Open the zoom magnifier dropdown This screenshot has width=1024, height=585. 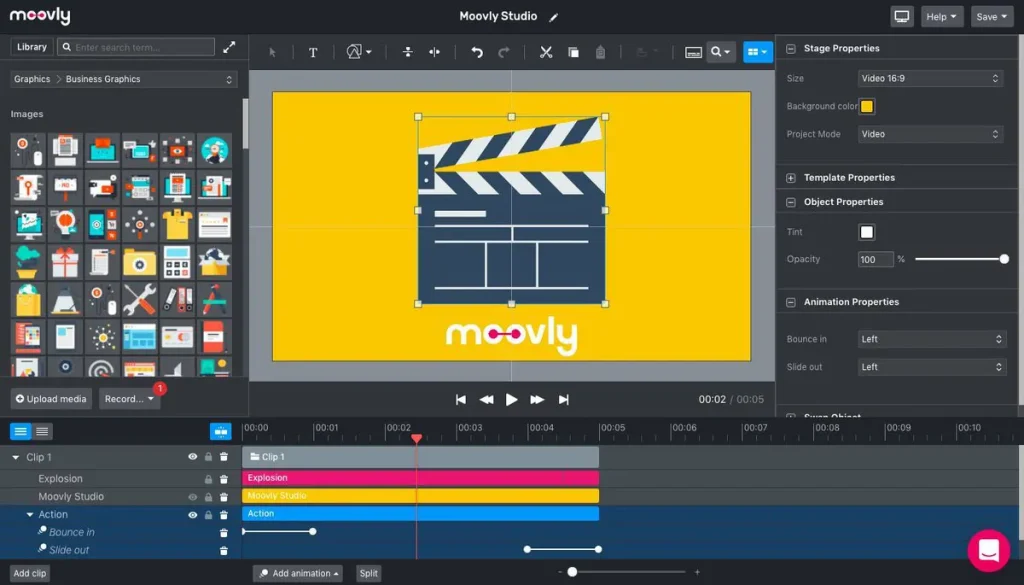click(721, 52)
